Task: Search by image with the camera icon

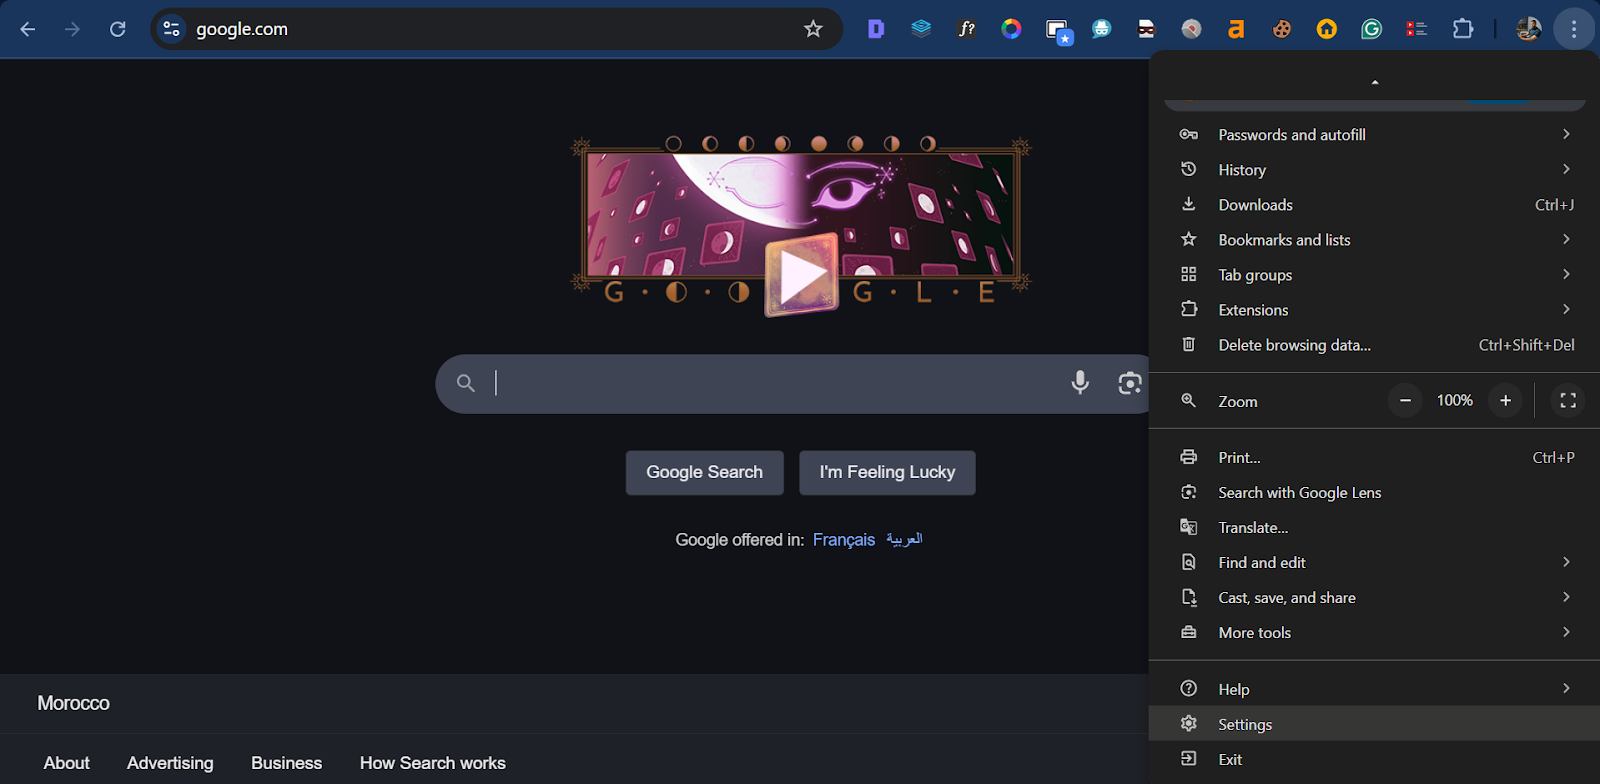Action: 1130,382
